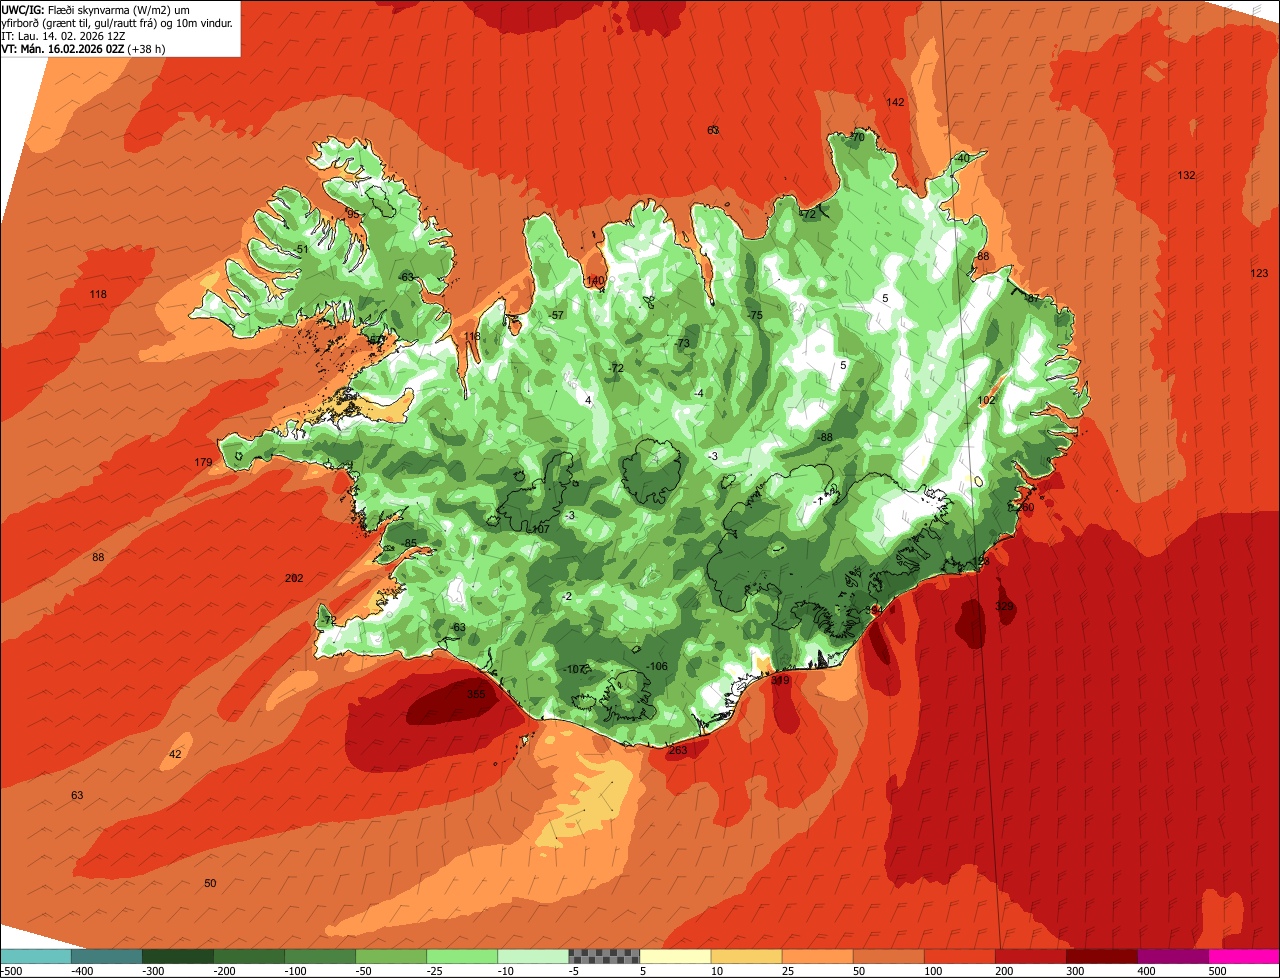This screenshot has height=978, width=1280.
Task: Click the flux value -57 on the map
Action: (x=557, y=315)
